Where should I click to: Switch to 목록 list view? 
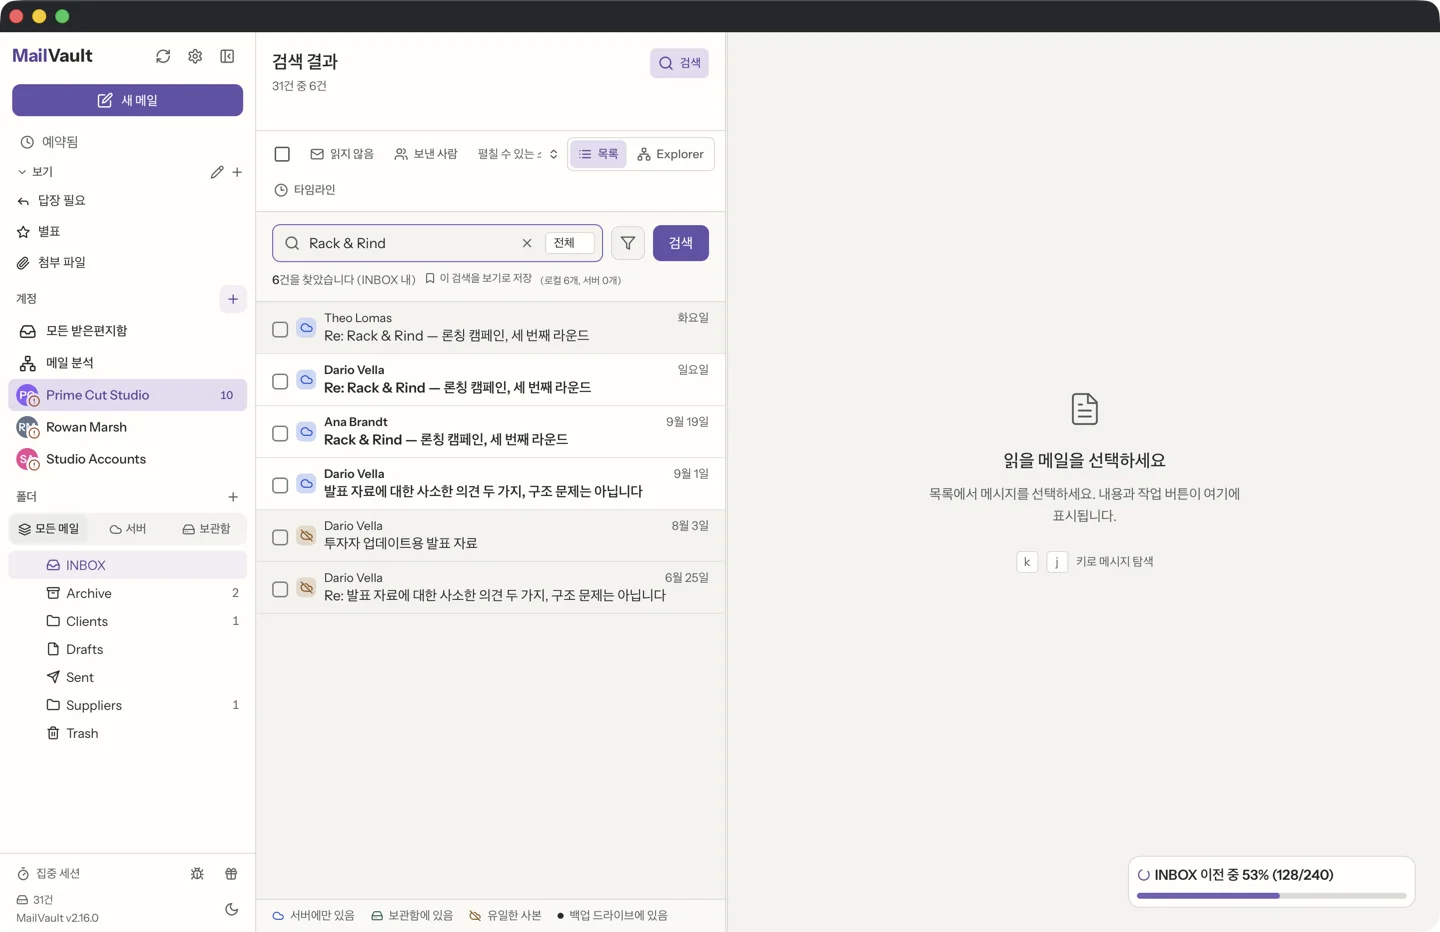pyautogui.click(x=598, y=154)
